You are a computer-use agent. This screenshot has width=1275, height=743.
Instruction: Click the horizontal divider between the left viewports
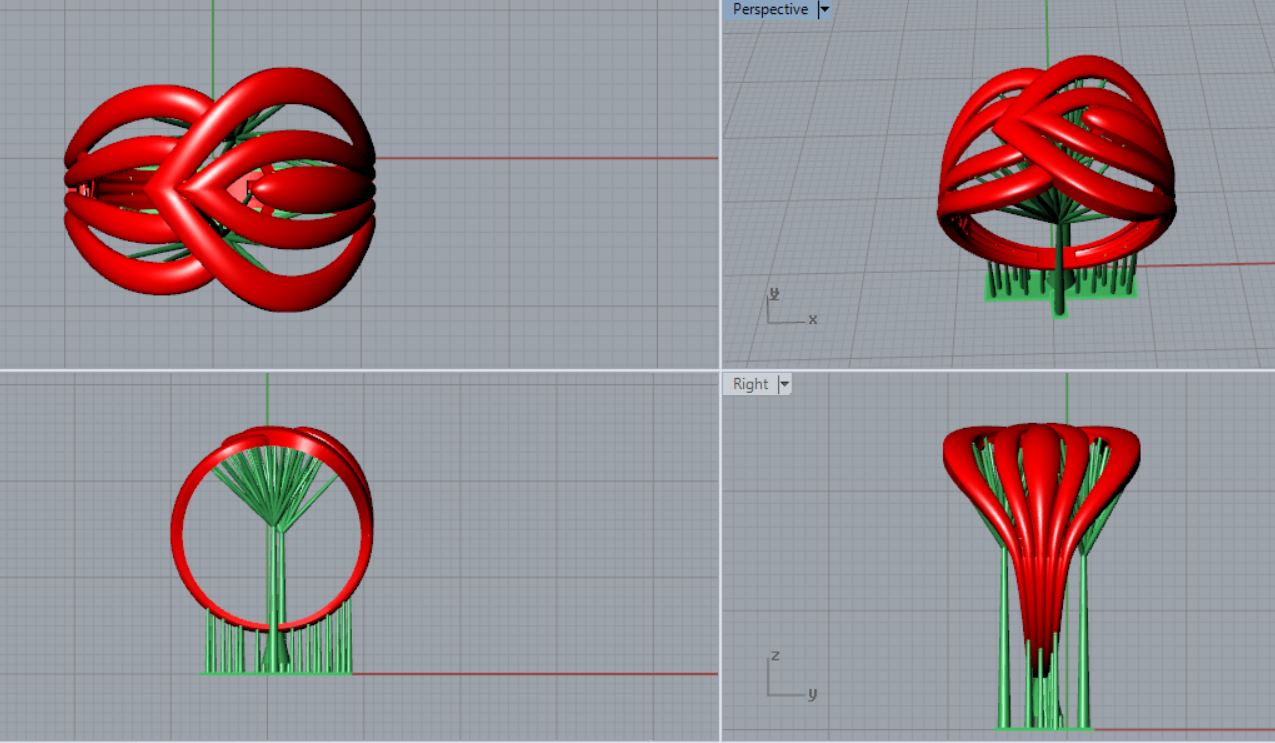coord(360,370)
